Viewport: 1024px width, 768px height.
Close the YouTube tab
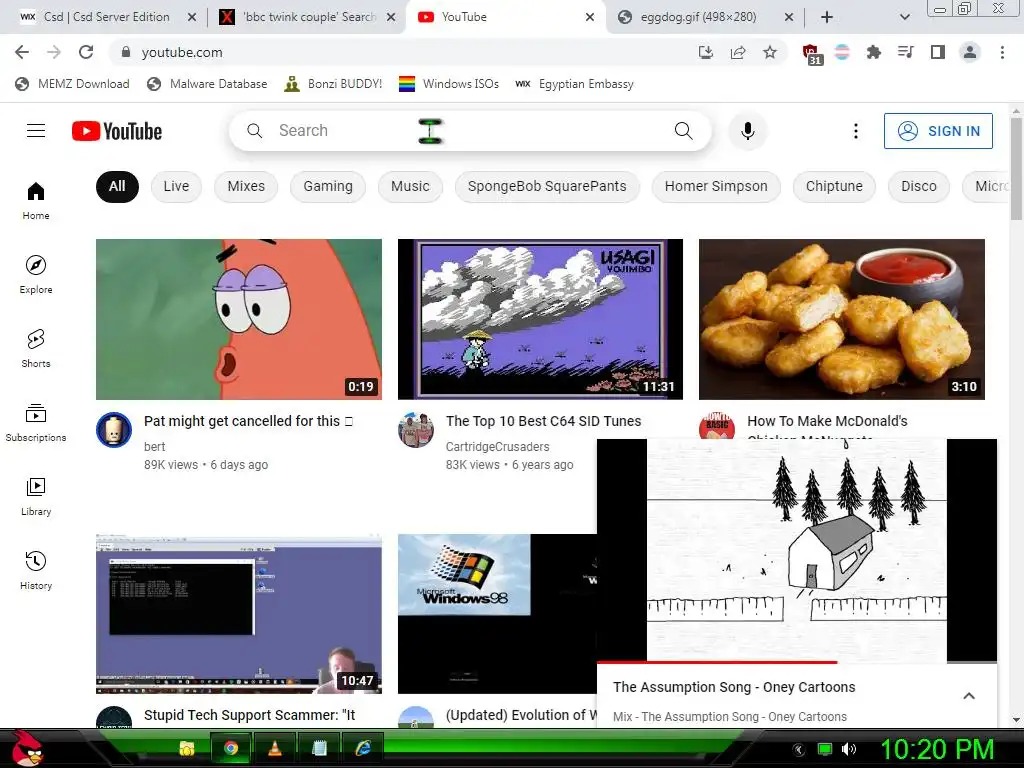590,17
